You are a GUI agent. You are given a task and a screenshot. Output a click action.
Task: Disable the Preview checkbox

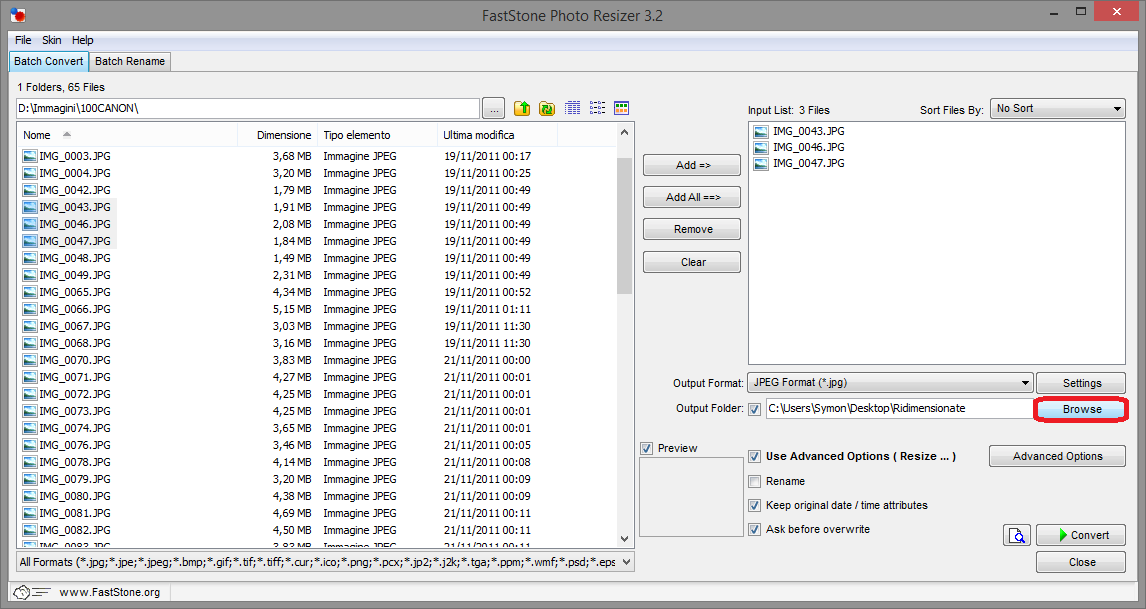click(x=646, y=449)
